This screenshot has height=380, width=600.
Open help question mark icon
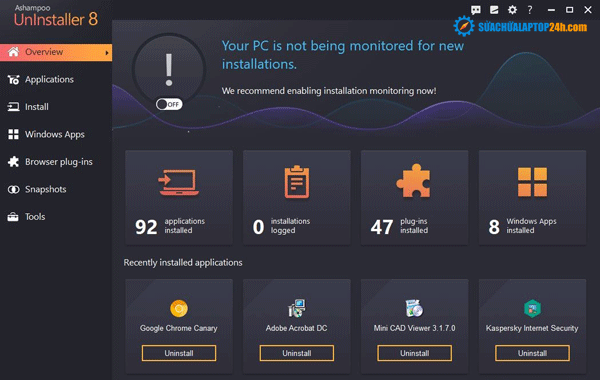coord(530,10)
